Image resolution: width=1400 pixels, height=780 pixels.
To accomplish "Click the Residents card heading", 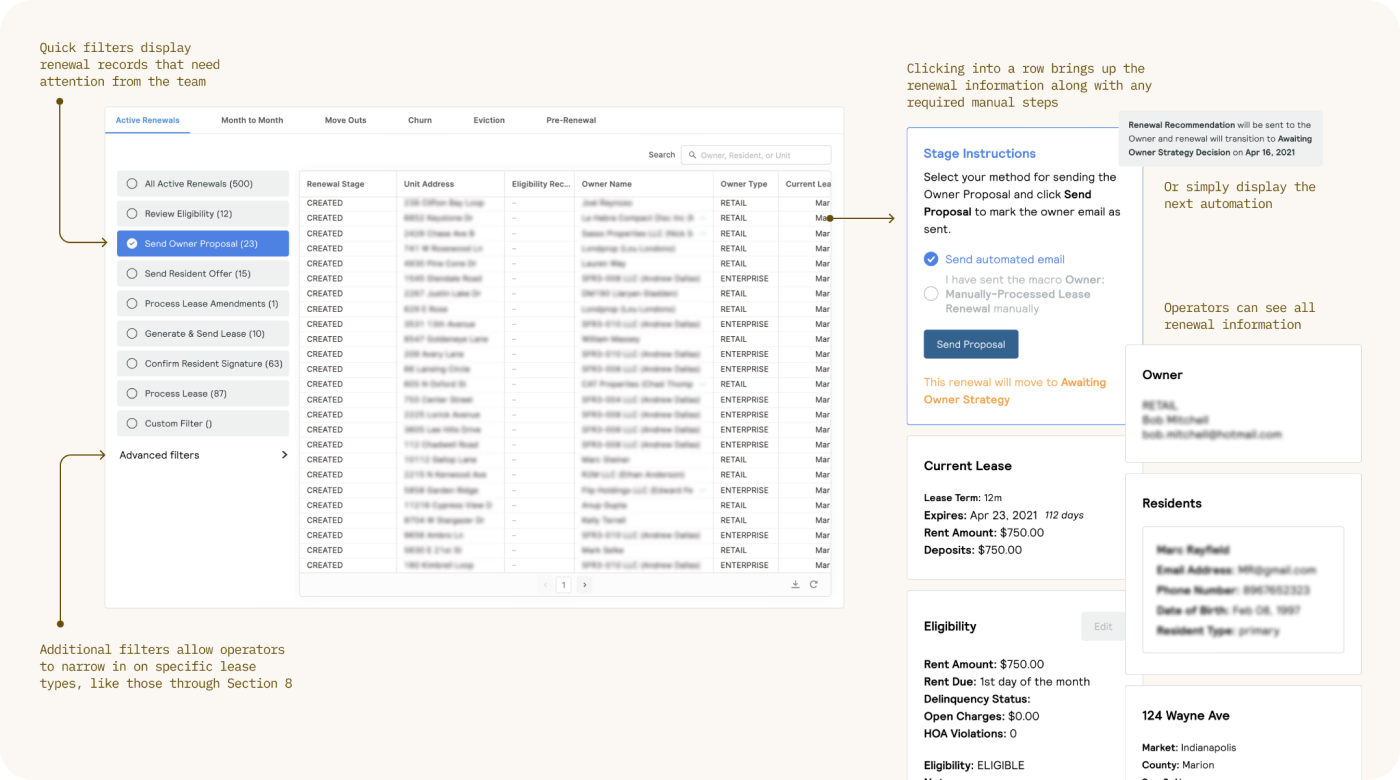I will coord(1172,503).
